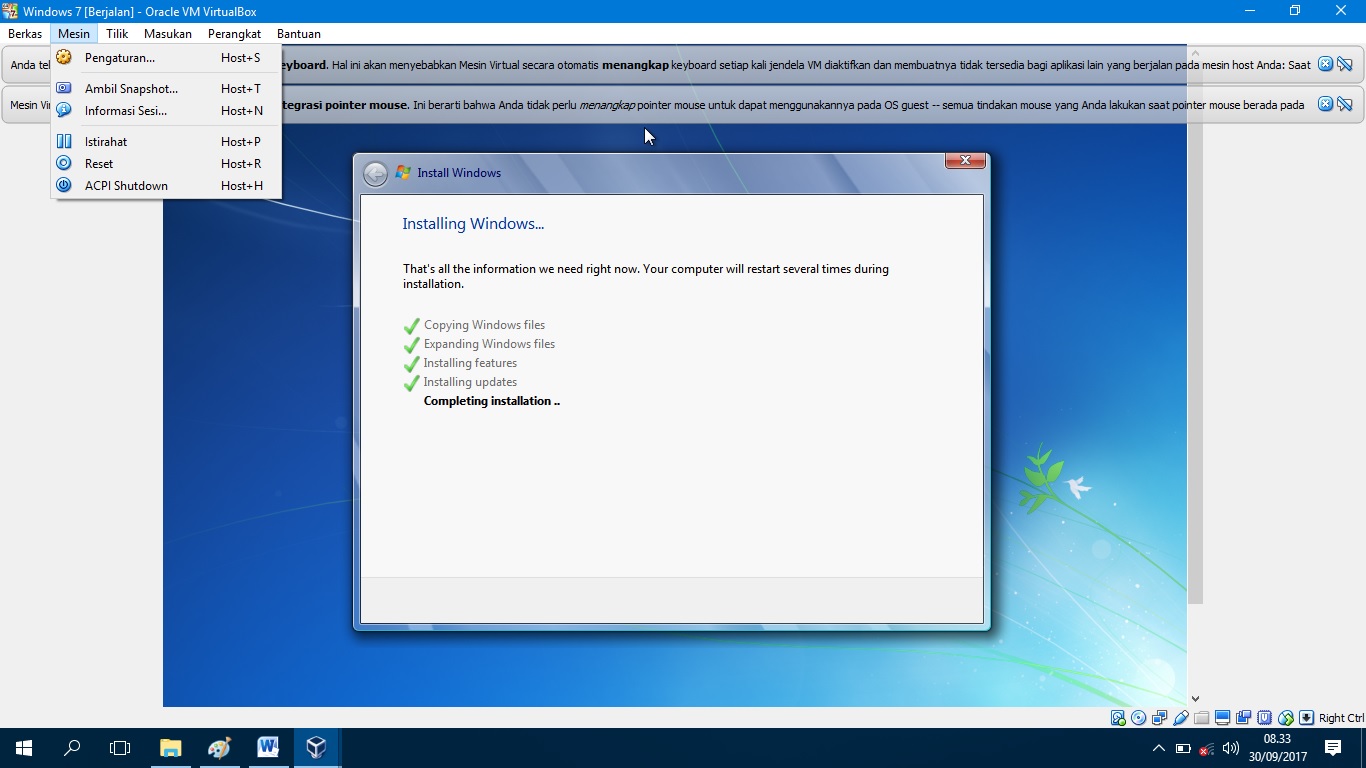Click the Copying Windows files step

click(484, 325)
